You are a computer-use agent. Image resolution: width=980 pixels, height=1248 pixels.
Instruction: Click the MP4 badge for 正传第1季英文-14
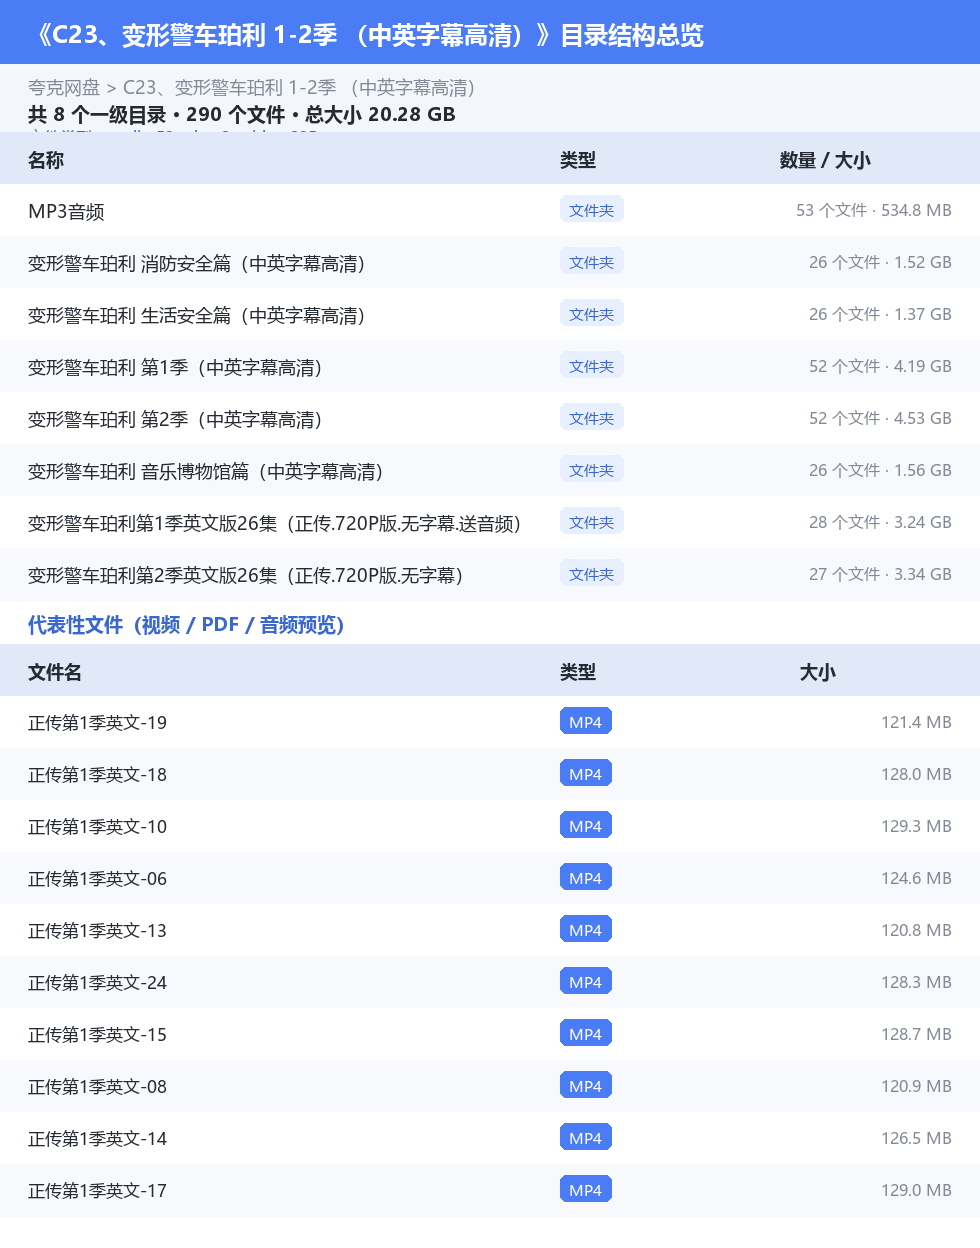[x=586, y=1138]
